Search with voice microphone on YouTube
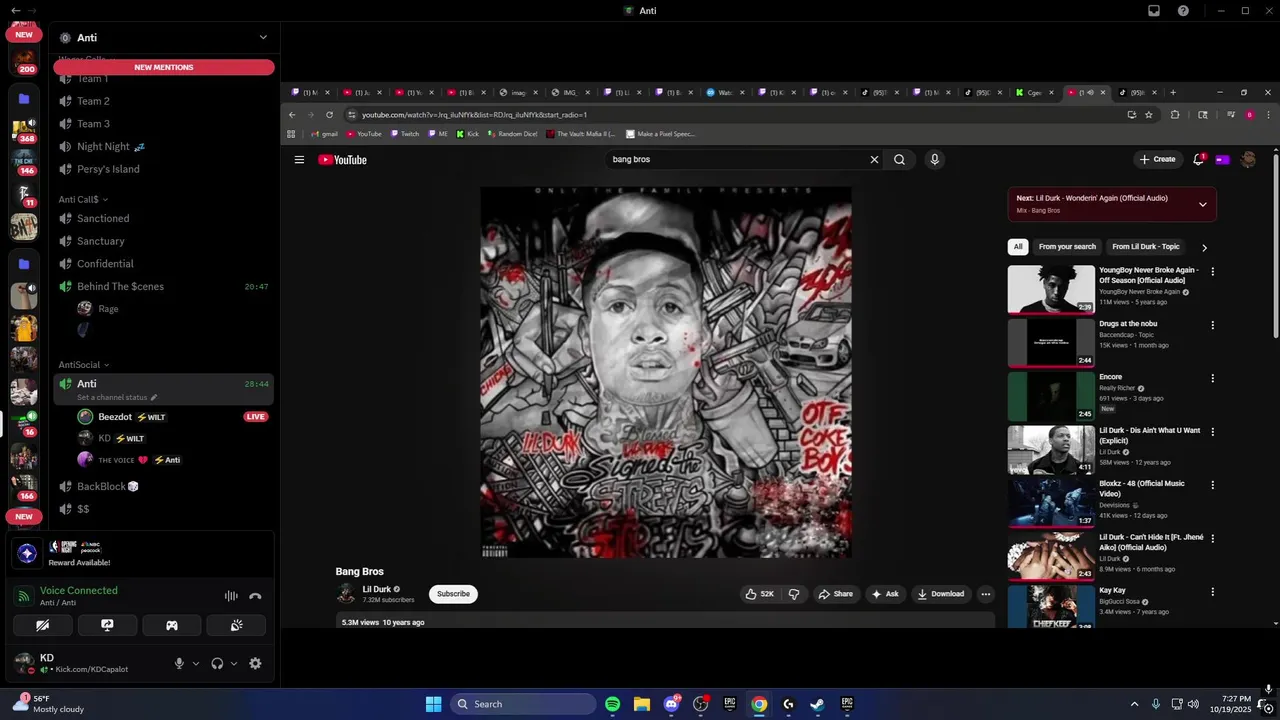1280x720 pixels. [934, 160]
